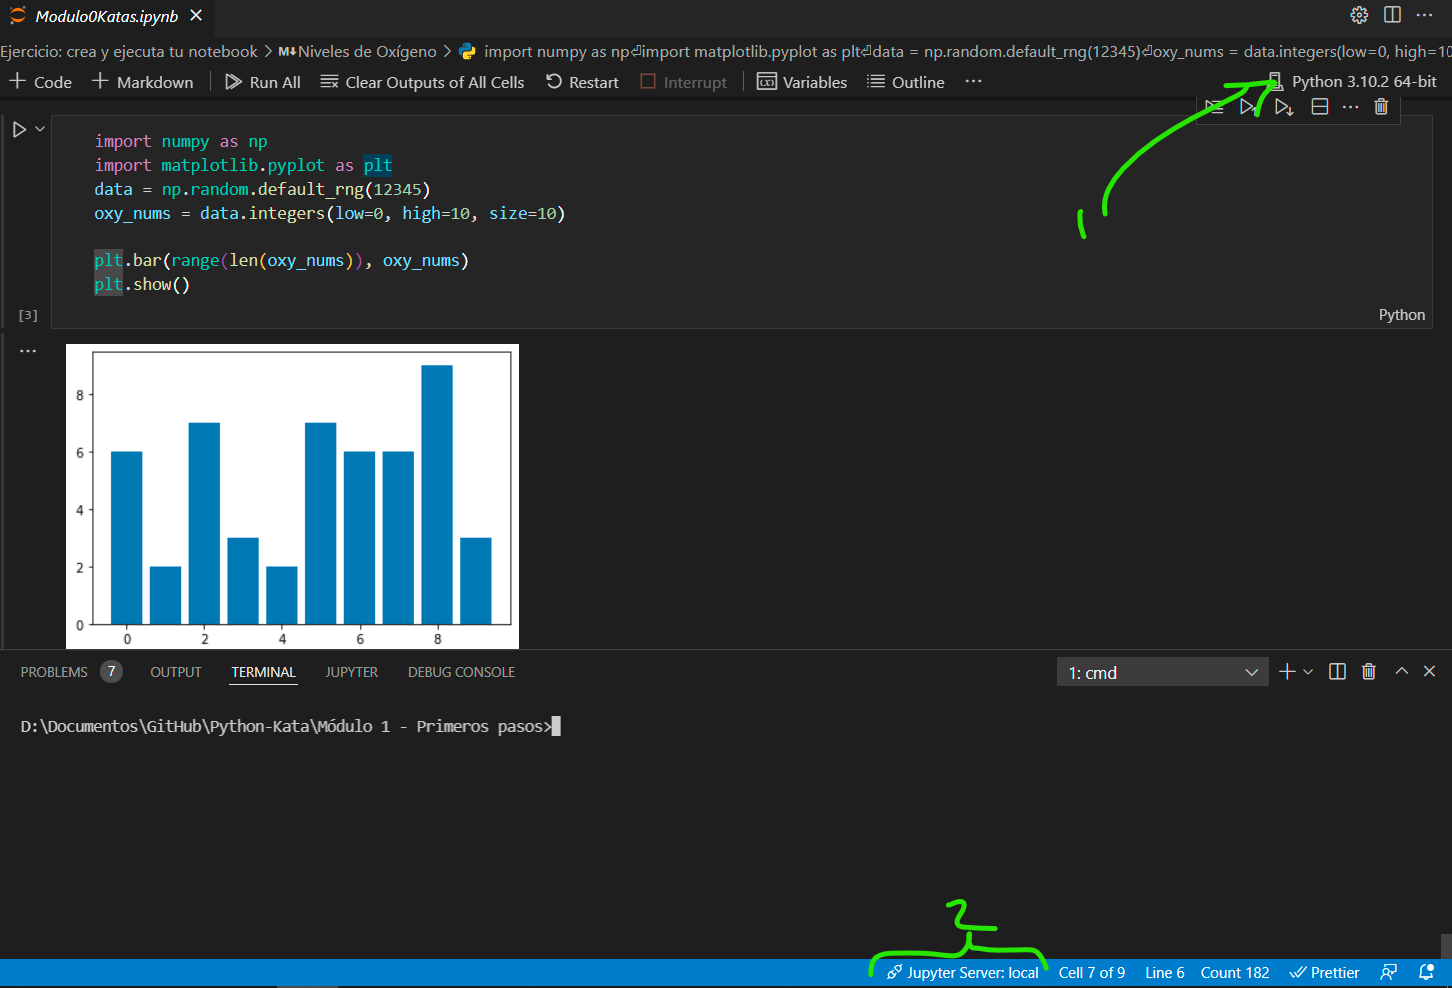This screenshot has height=988, width=1452.
Task: Open launch profile dropdown beside plus
Action: pos(1308,672)
